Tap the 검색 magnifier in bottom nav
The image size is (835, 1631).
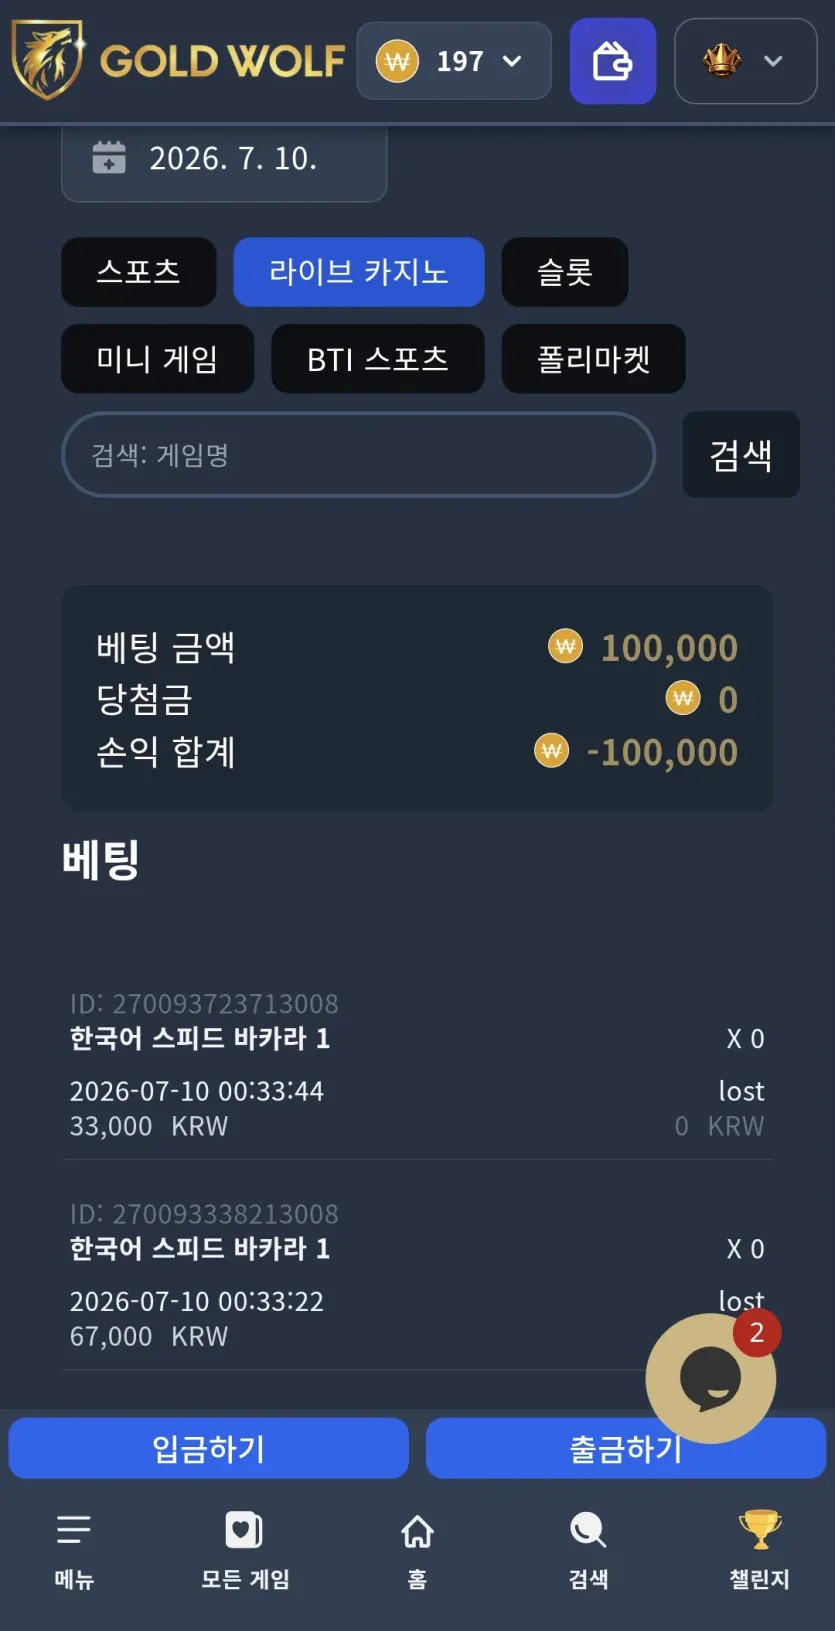(x=588, y=1530)
